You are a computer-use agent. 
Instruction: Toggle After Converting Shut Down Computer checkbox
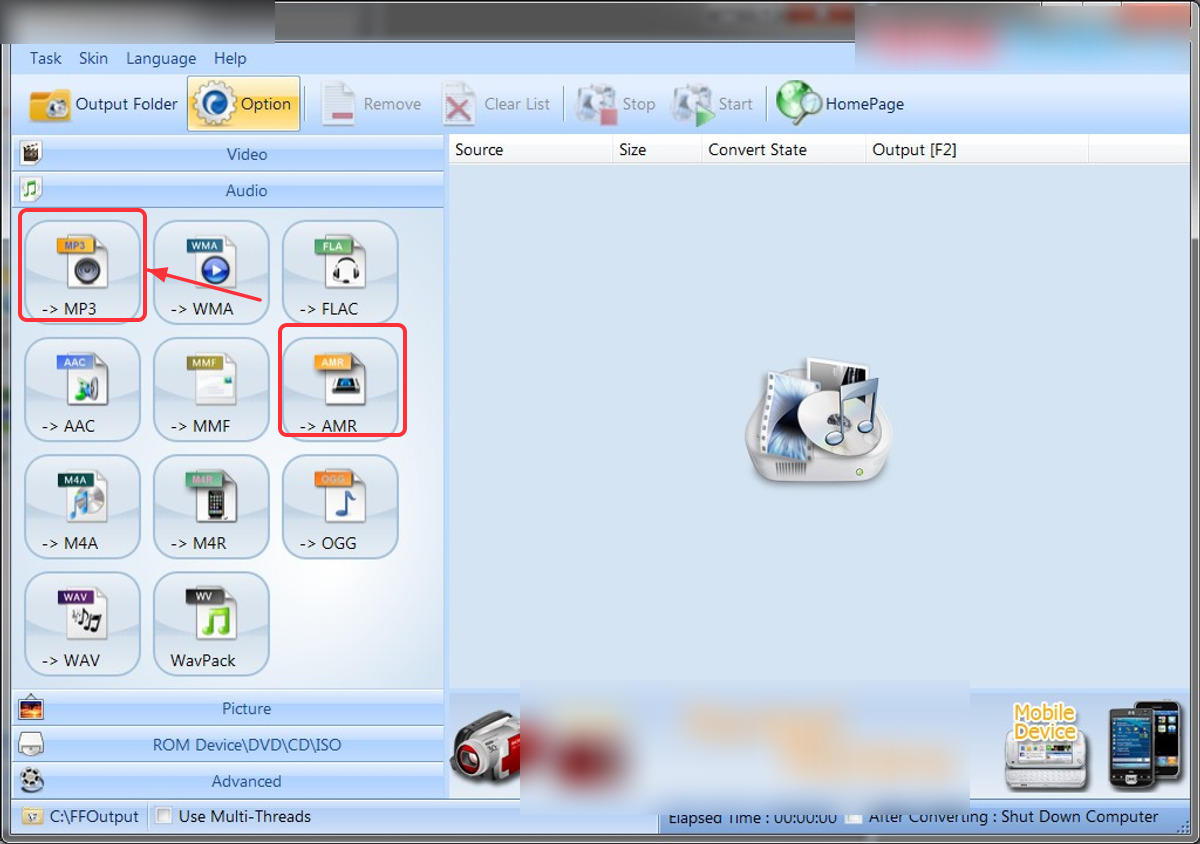tap(854, 817)
